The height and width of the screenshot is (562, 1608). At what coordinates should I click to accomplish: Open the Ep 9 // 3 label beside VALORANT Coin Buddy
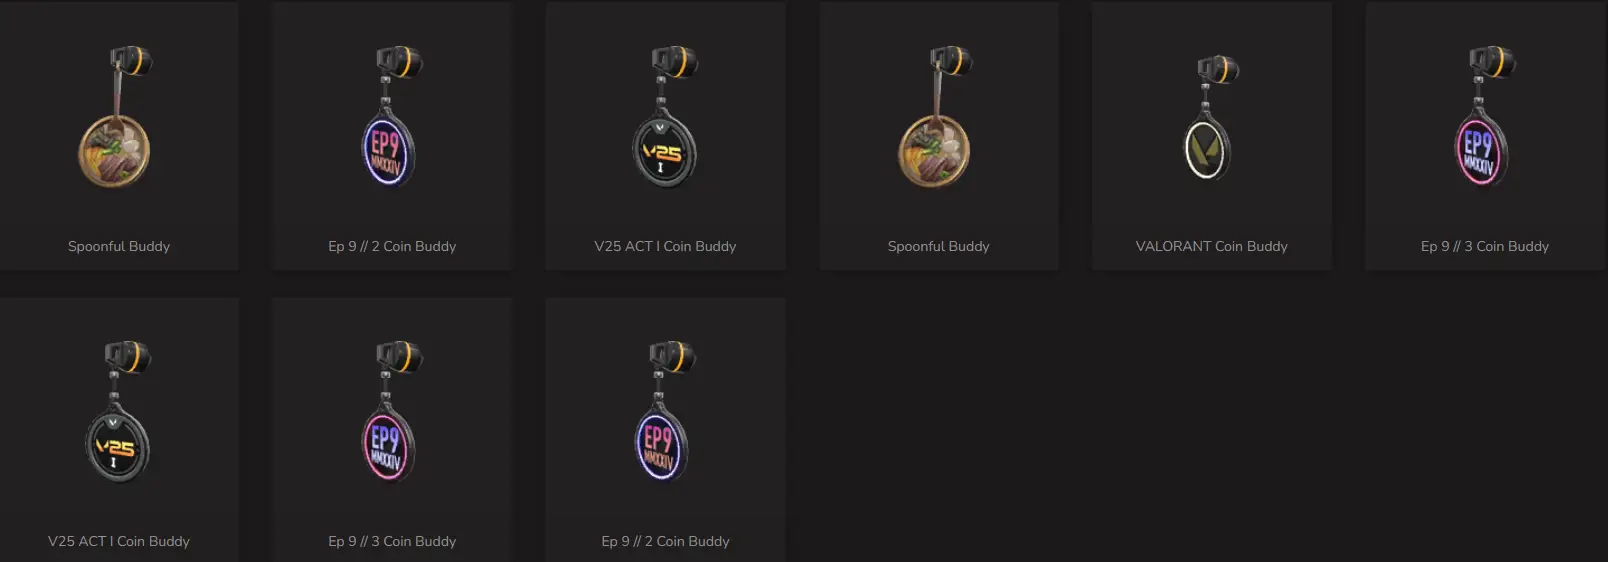tap(1485, 246)
